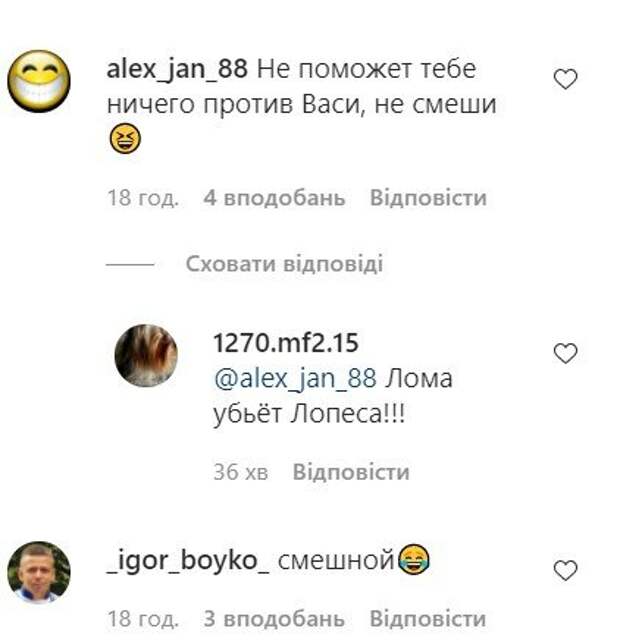Open the _igor_boyko_ username link

click(188, 561)
